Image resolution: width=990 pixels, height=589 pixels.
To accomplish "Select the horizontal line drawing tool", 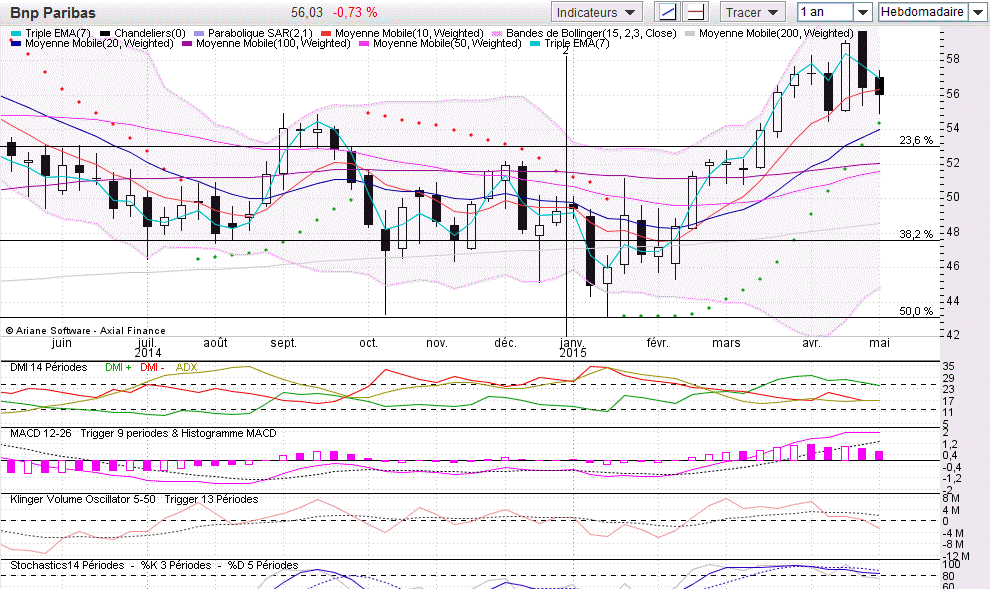I will (x=696, y=12).
